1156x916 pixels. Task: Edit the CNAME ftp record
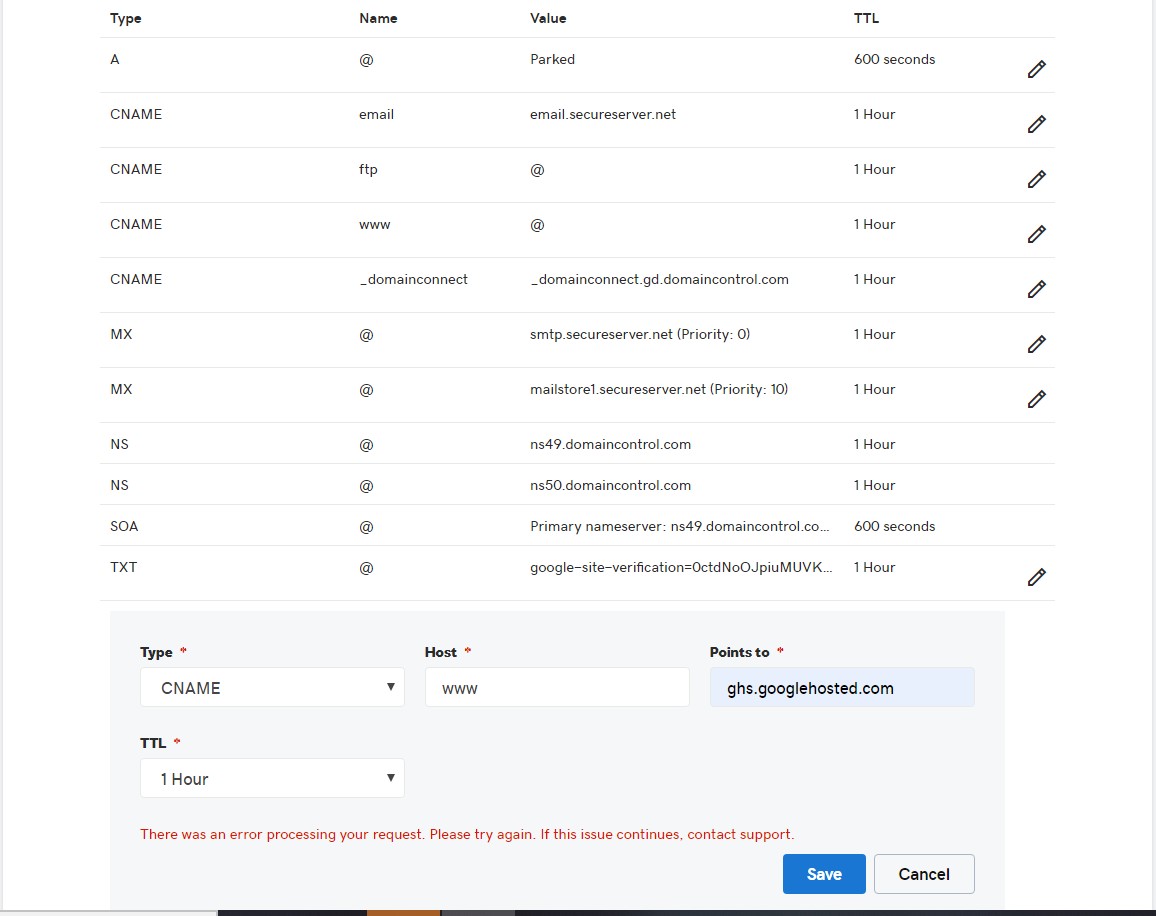point(1037,179)
